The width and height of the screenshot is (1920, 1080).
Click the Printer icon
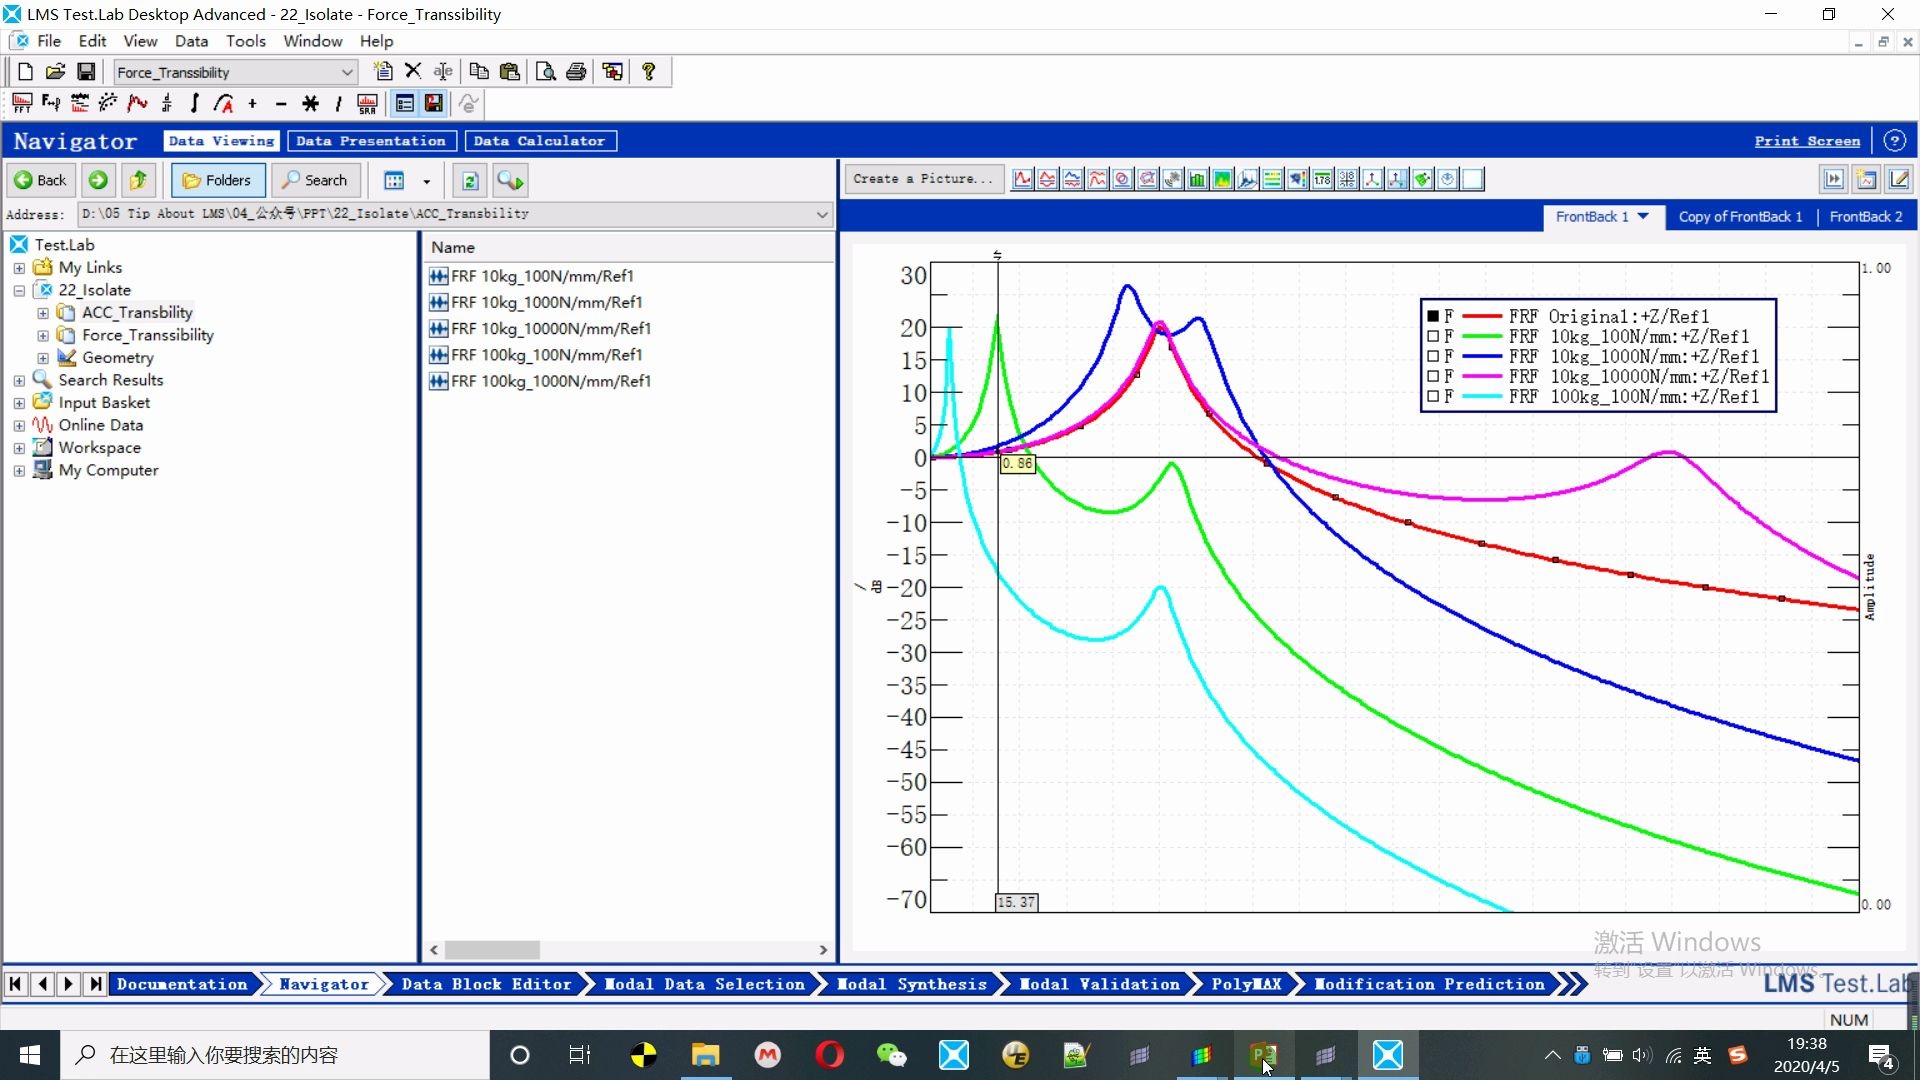(576, 71)
